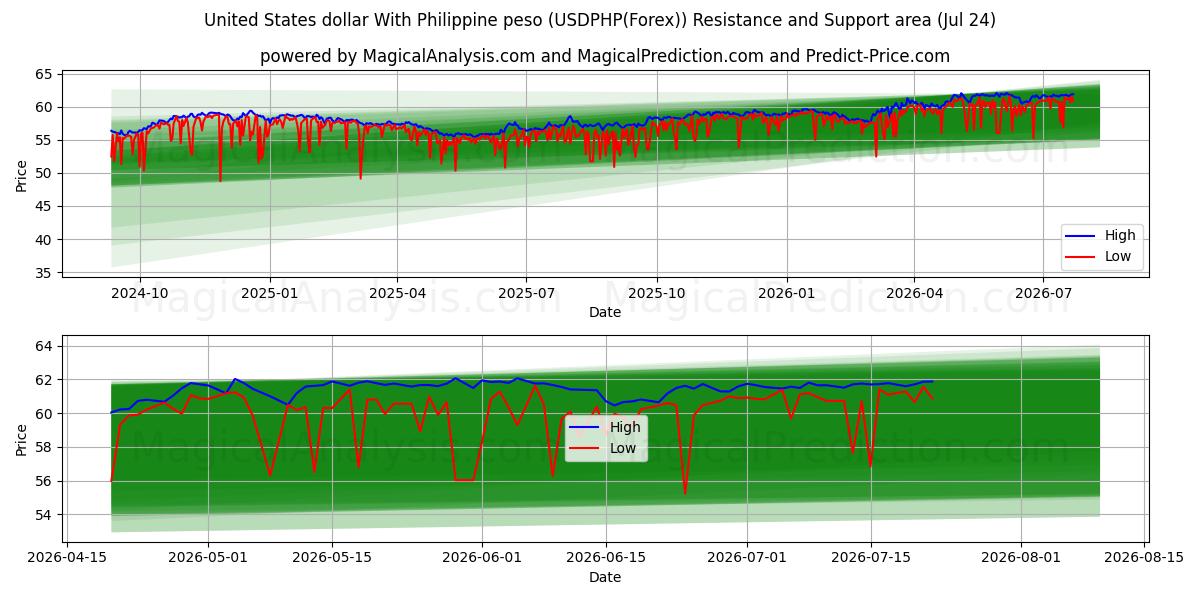Click the top chart 'Date' axis label
The image size is (1200, 600).
605,312
